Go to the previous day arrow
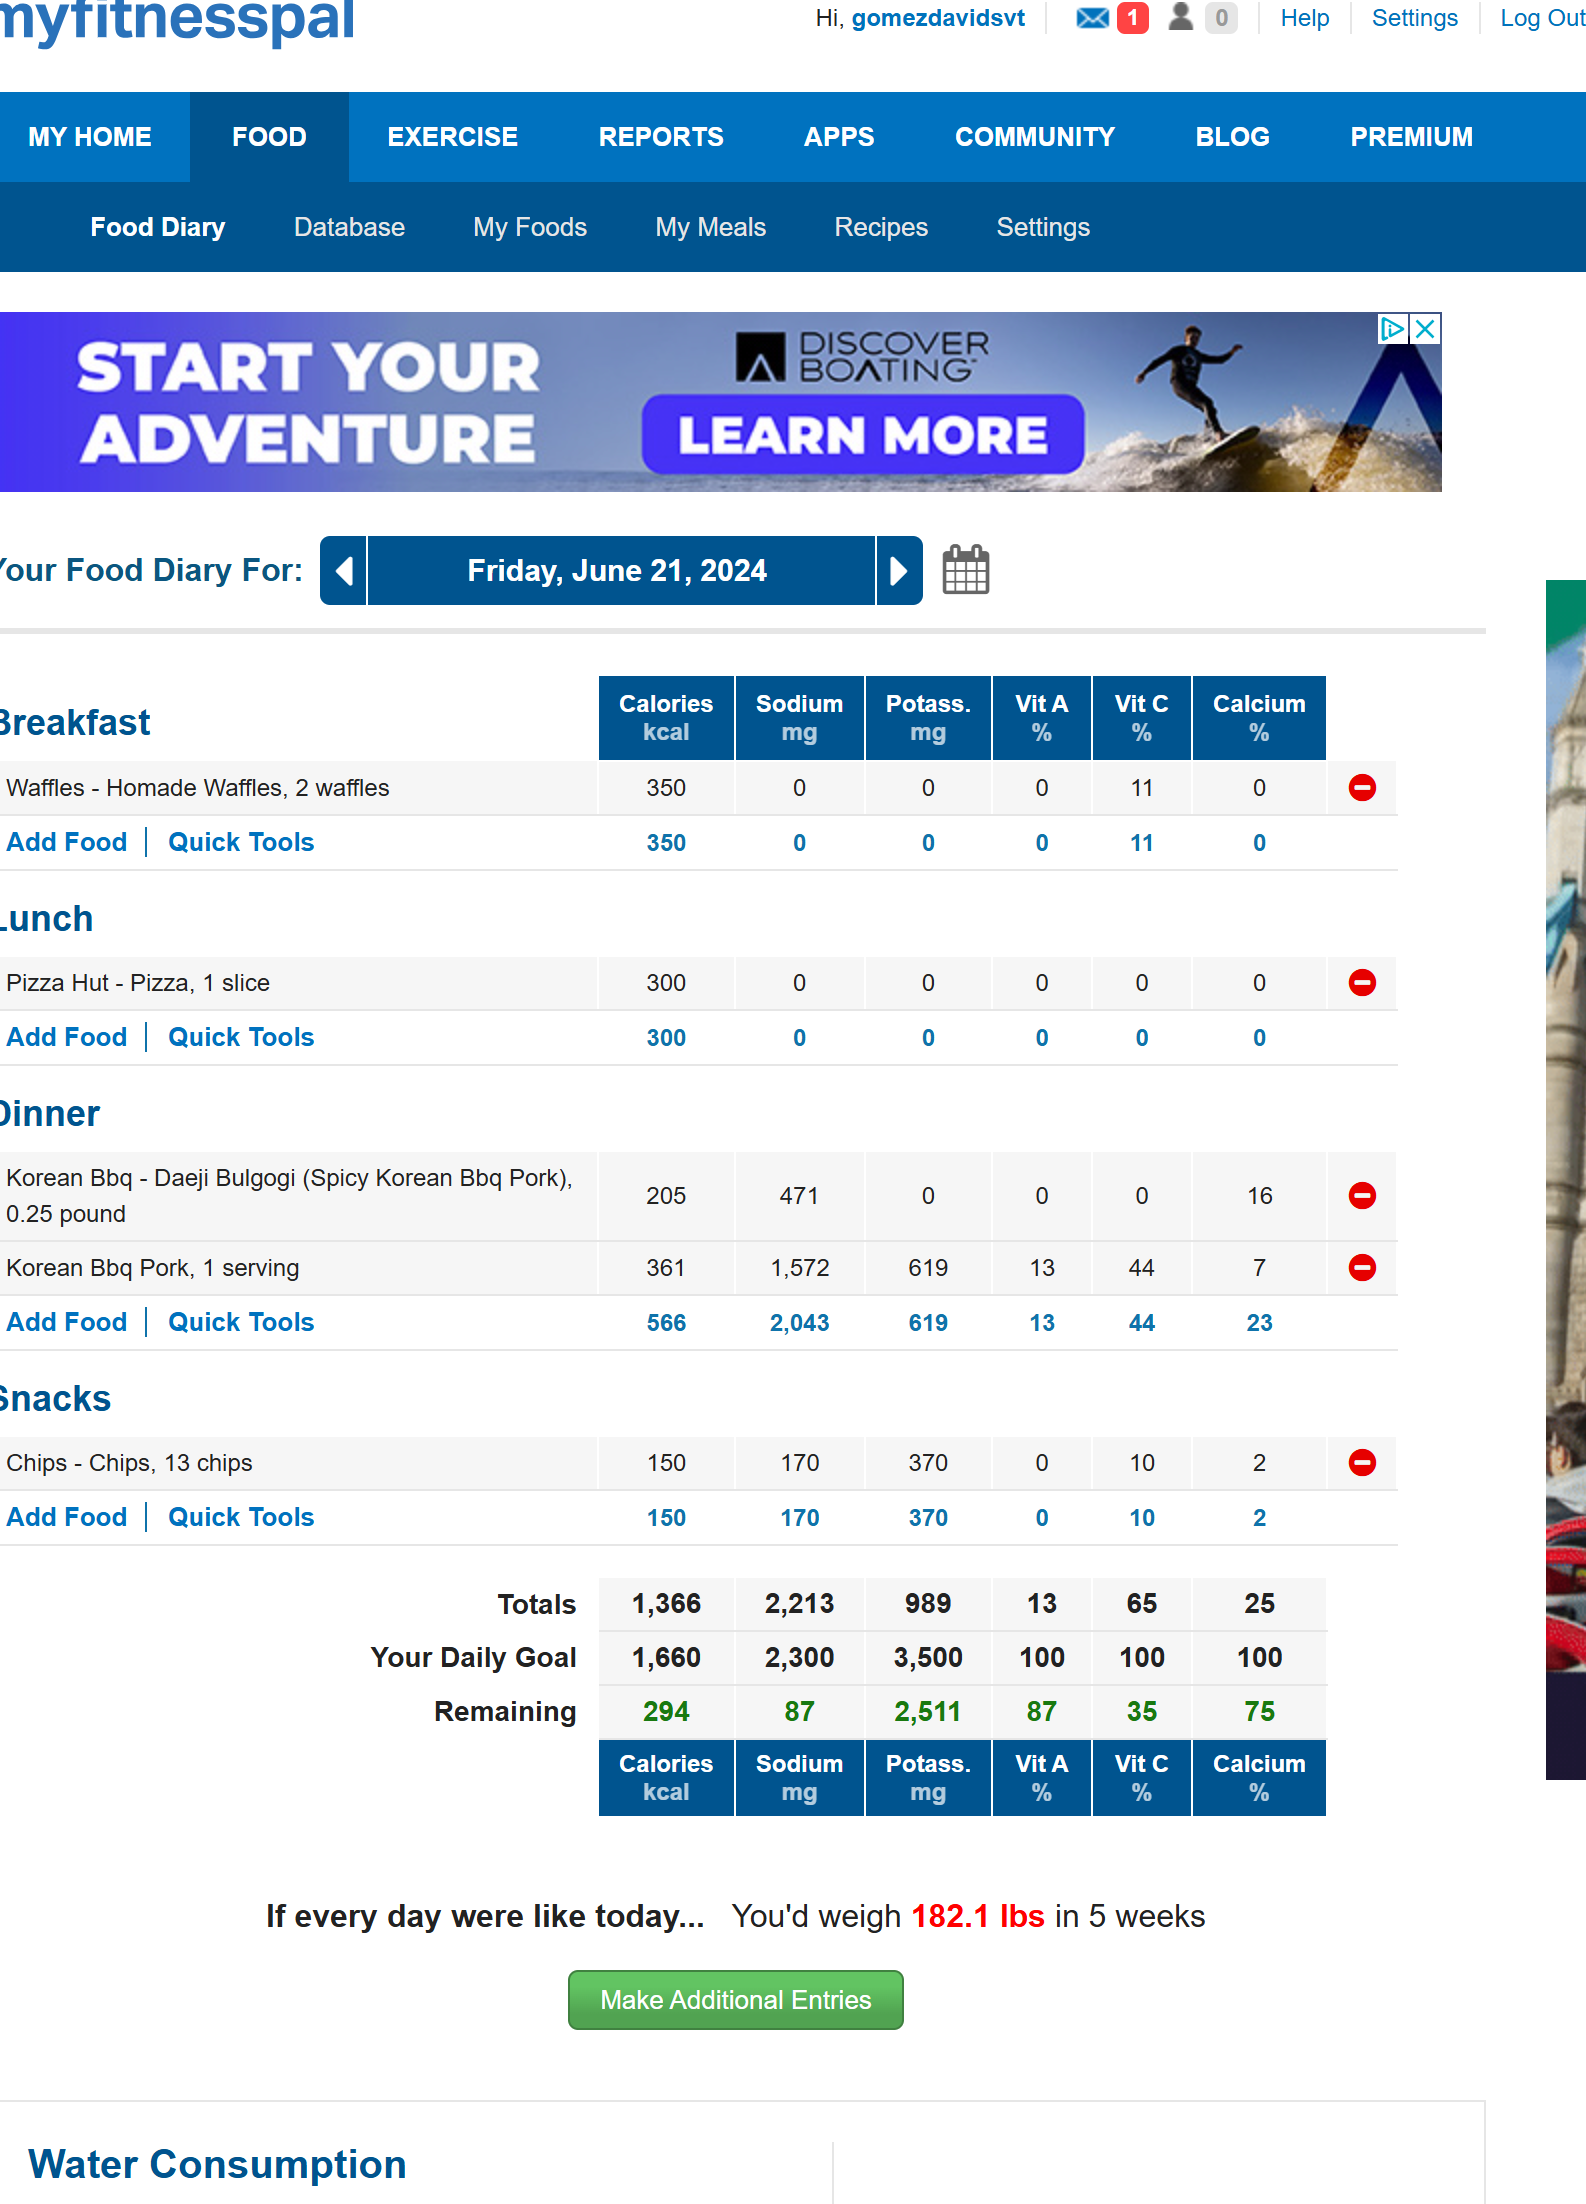The height and width of the screenshot is (2204, 1586). [343, 571]
